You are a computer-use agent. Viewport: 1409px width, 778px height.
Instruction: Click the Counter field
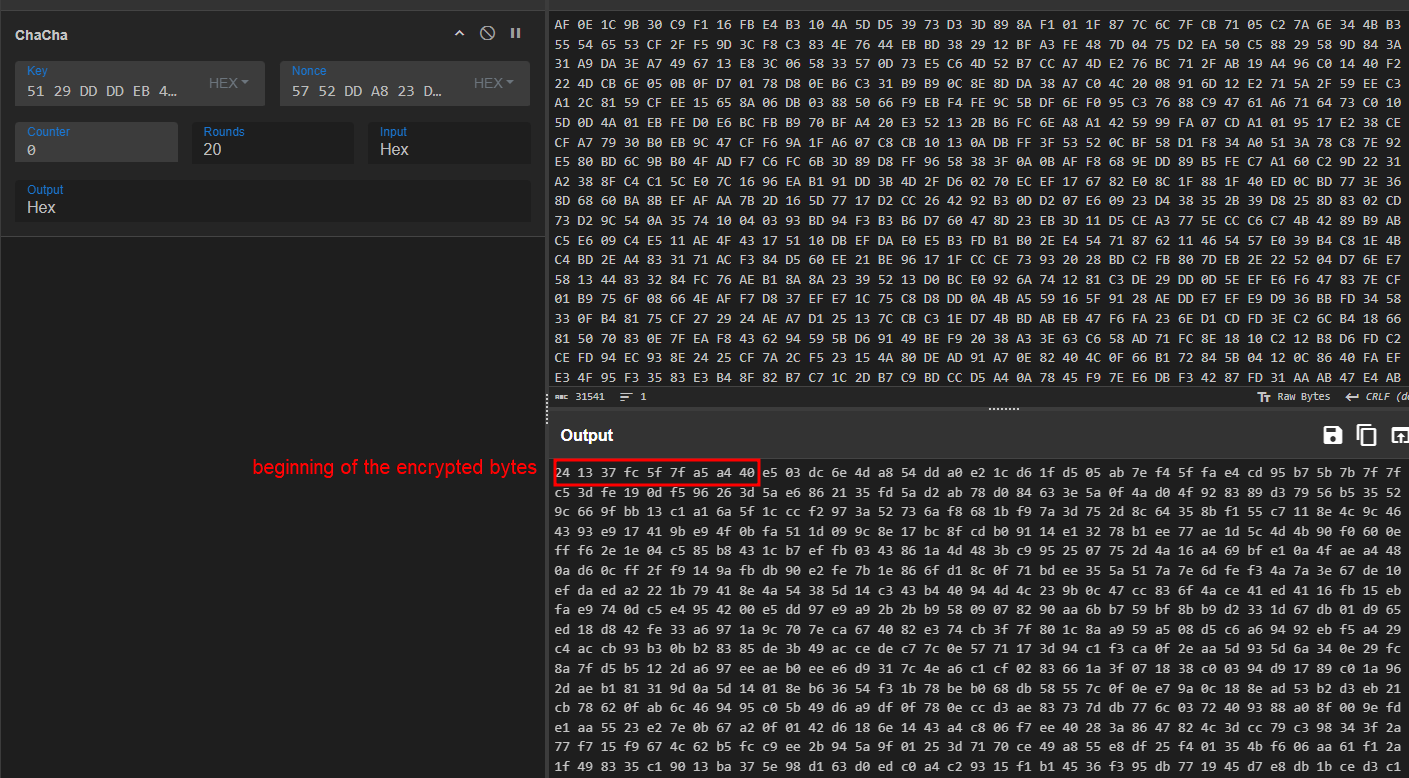click(x=96, y=143)
